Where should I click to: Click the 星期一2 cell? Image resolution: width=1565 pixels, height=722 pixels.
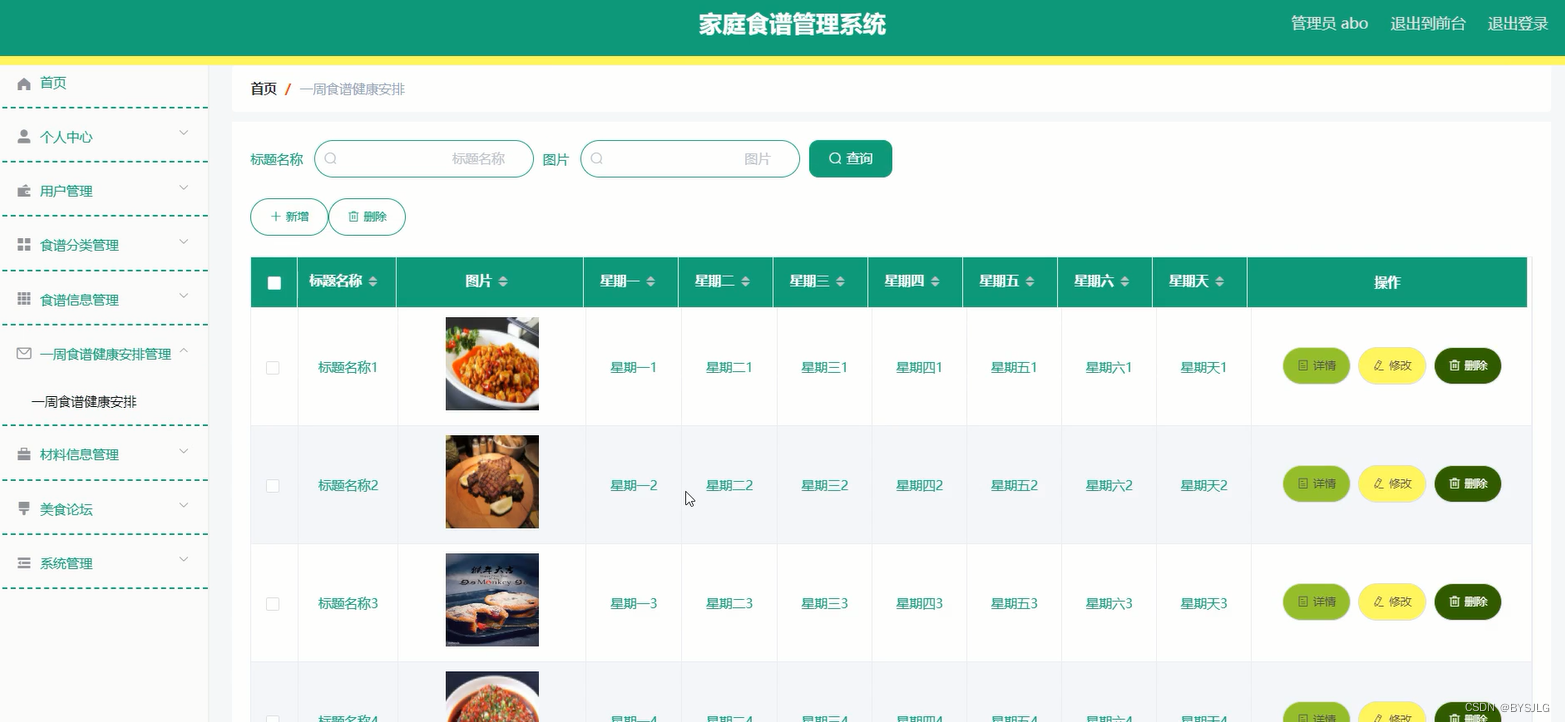tap(634, 486)
